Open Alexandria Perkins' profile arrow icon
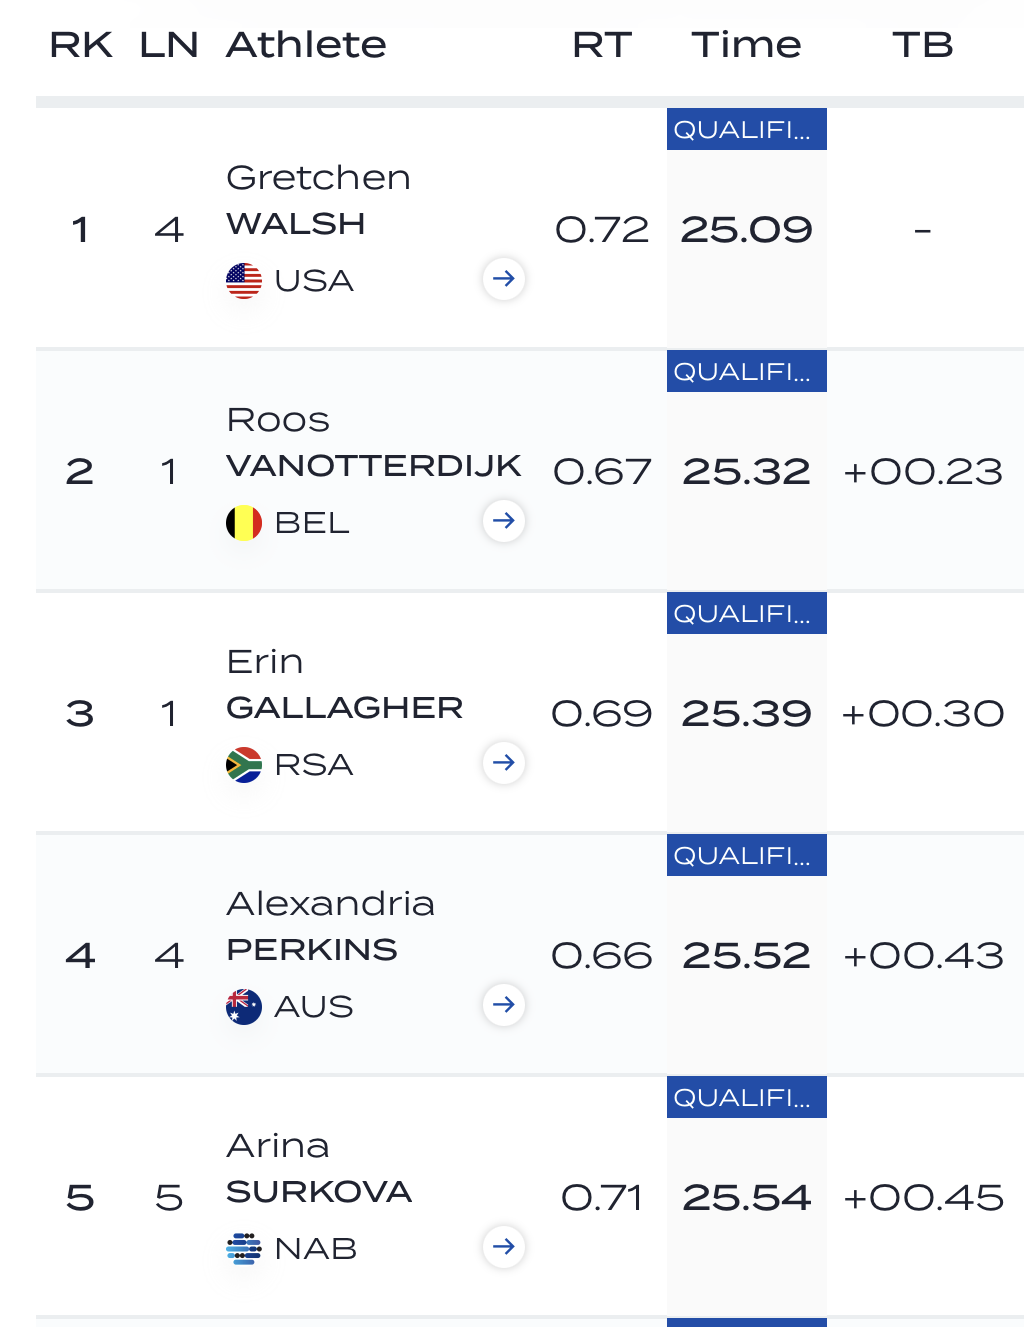The height and width of the screenshot is (1327, 1024). (x=504, y=1005)
